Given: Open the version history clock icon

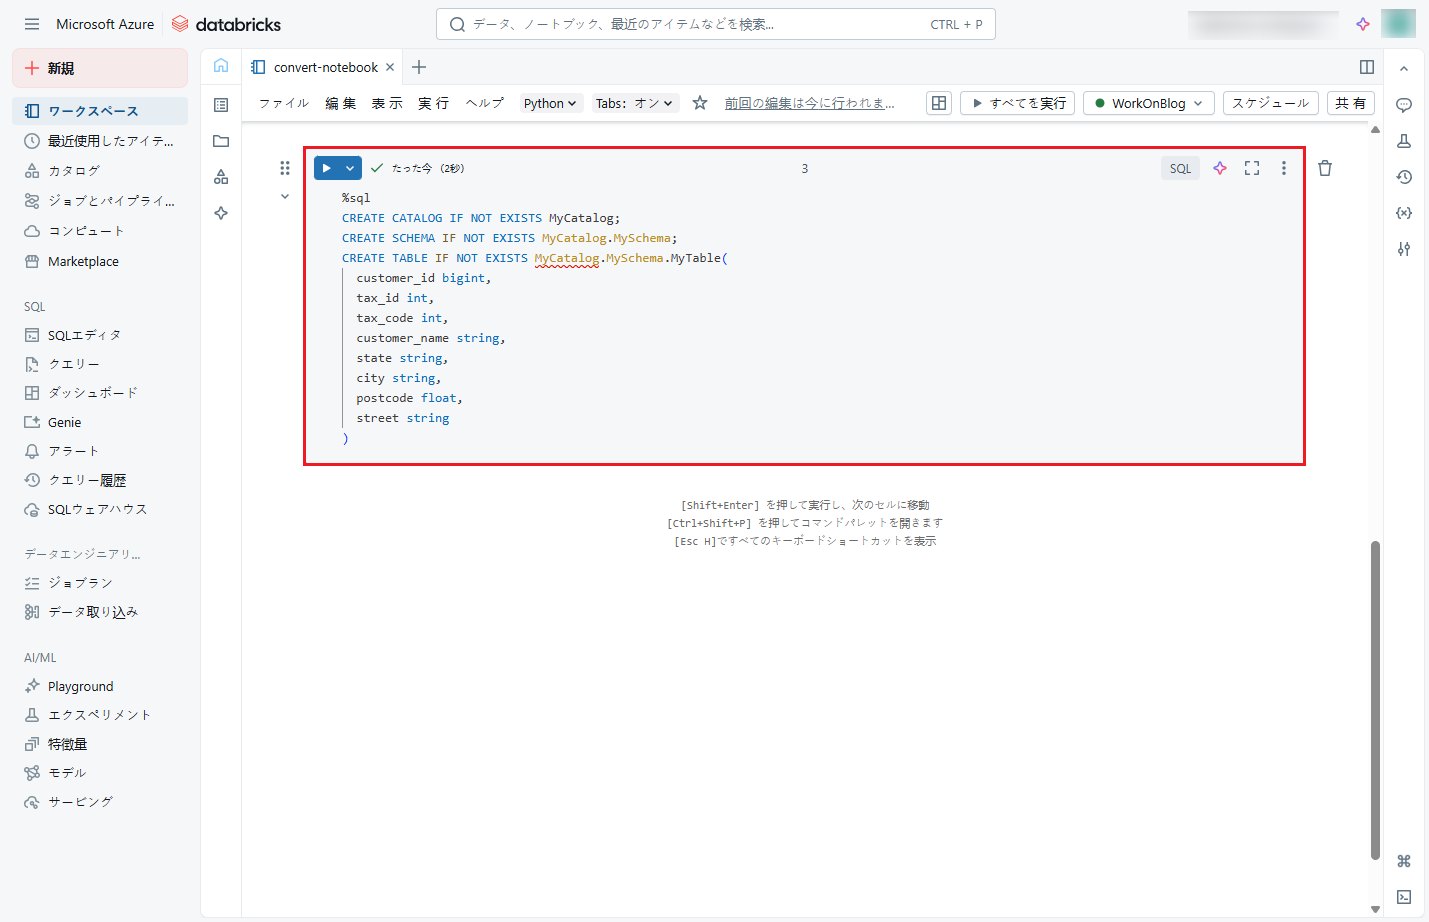Looking at the screenshot, I should pyautogui.click(x=1404, y=177).
